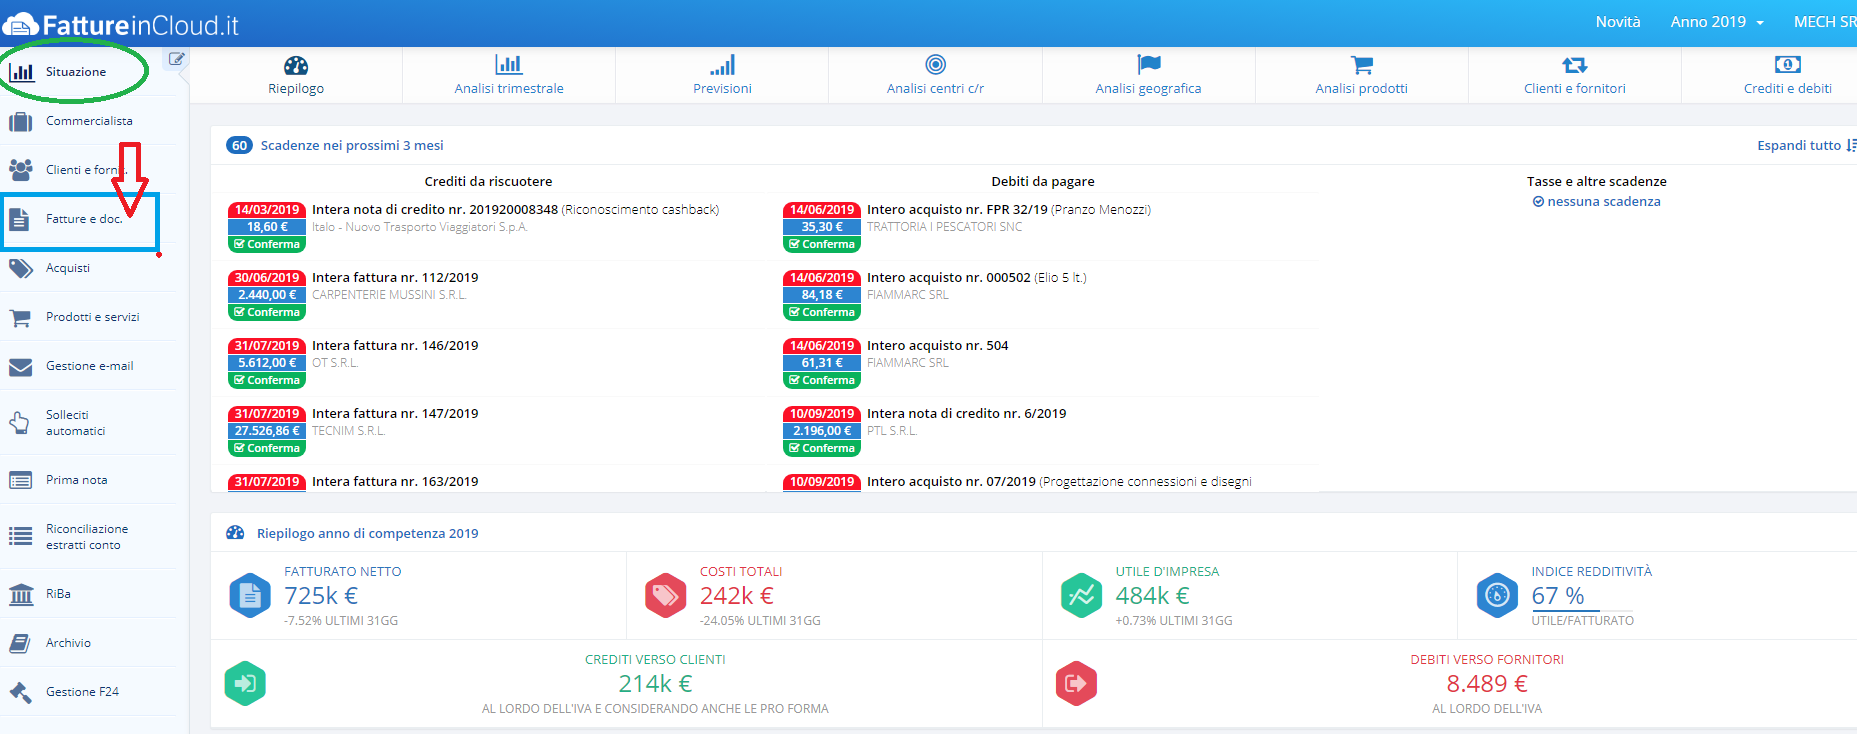Go to the Prima nota section

click(x=76, y=480)
